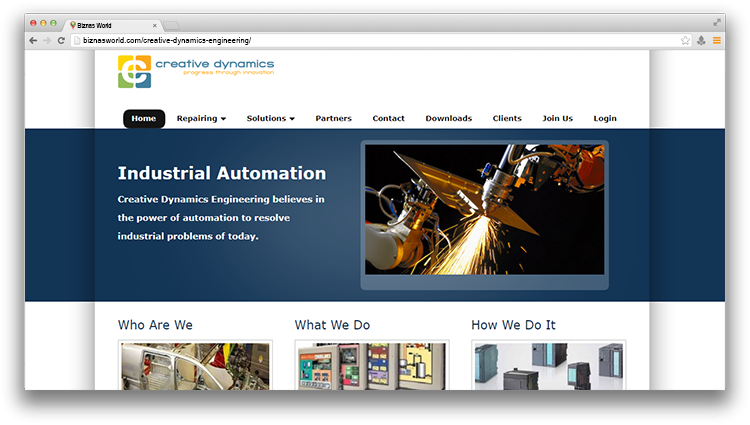750x425 pixels.
Task: Click the browser back arrow
Action: [34, 40]
